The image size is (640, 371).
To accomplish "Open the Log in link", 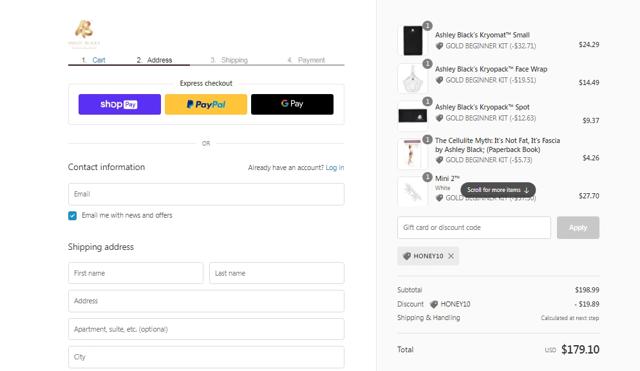I will pos(335,168).
